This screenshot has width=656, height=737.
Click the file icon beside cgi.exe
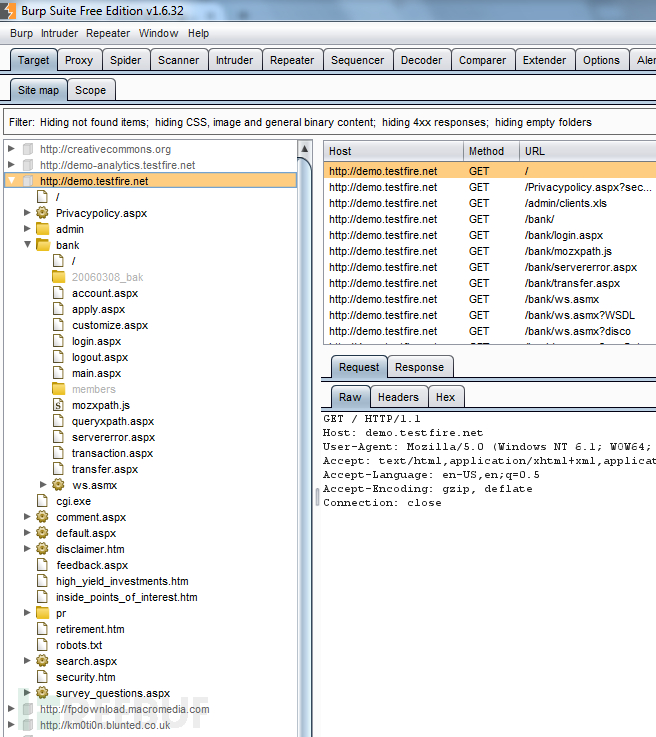[42, 501]
